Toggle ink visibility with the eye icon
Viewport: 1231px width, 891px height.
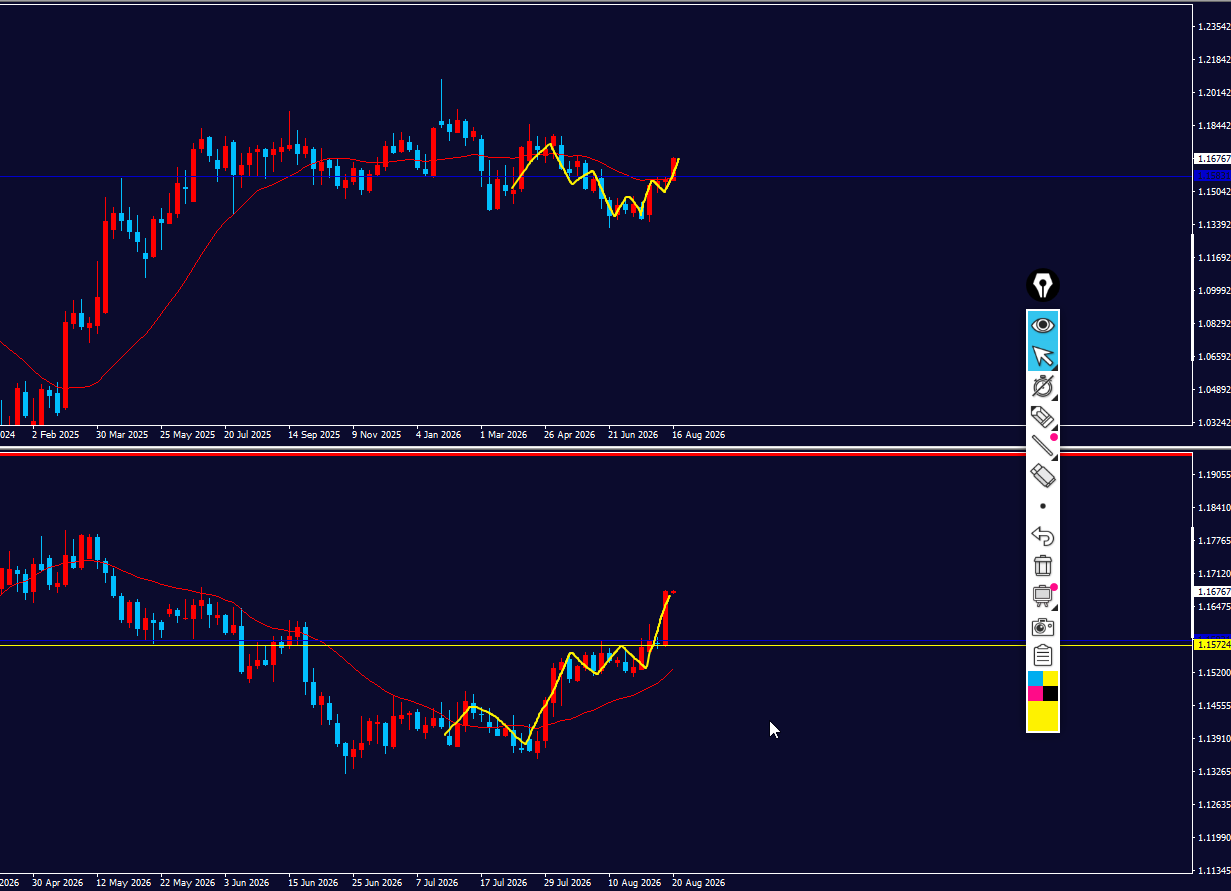(1043, 325)
